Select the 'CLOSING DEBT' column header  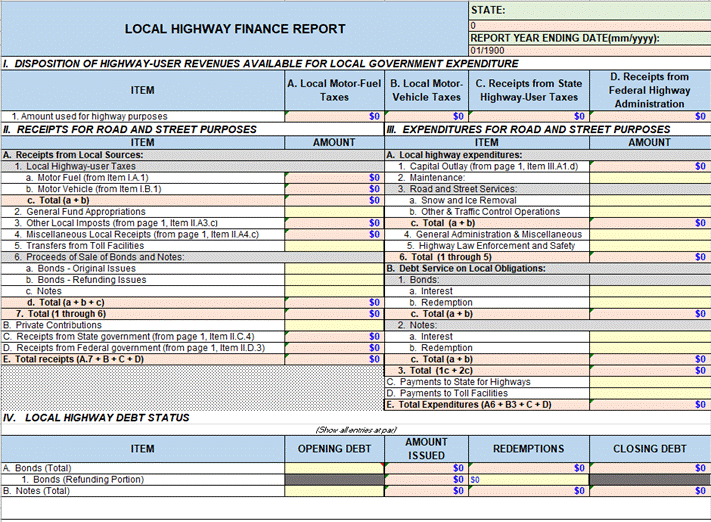coord(650,449)
